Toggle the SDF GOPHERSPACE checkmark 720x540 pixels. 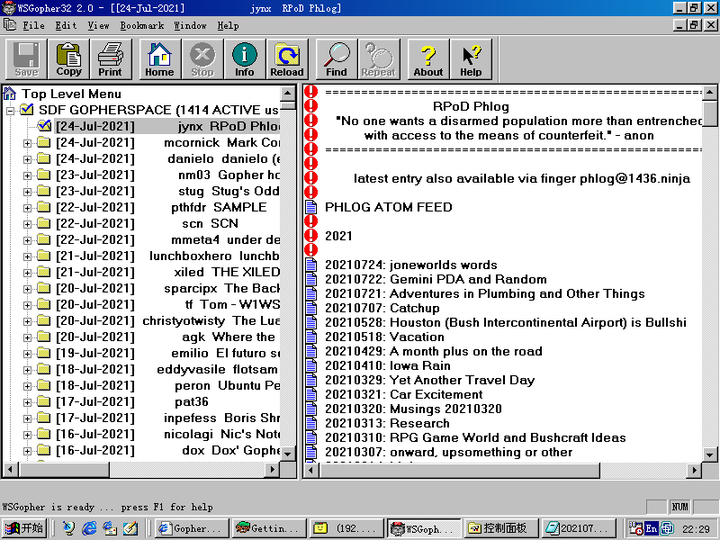27,110
